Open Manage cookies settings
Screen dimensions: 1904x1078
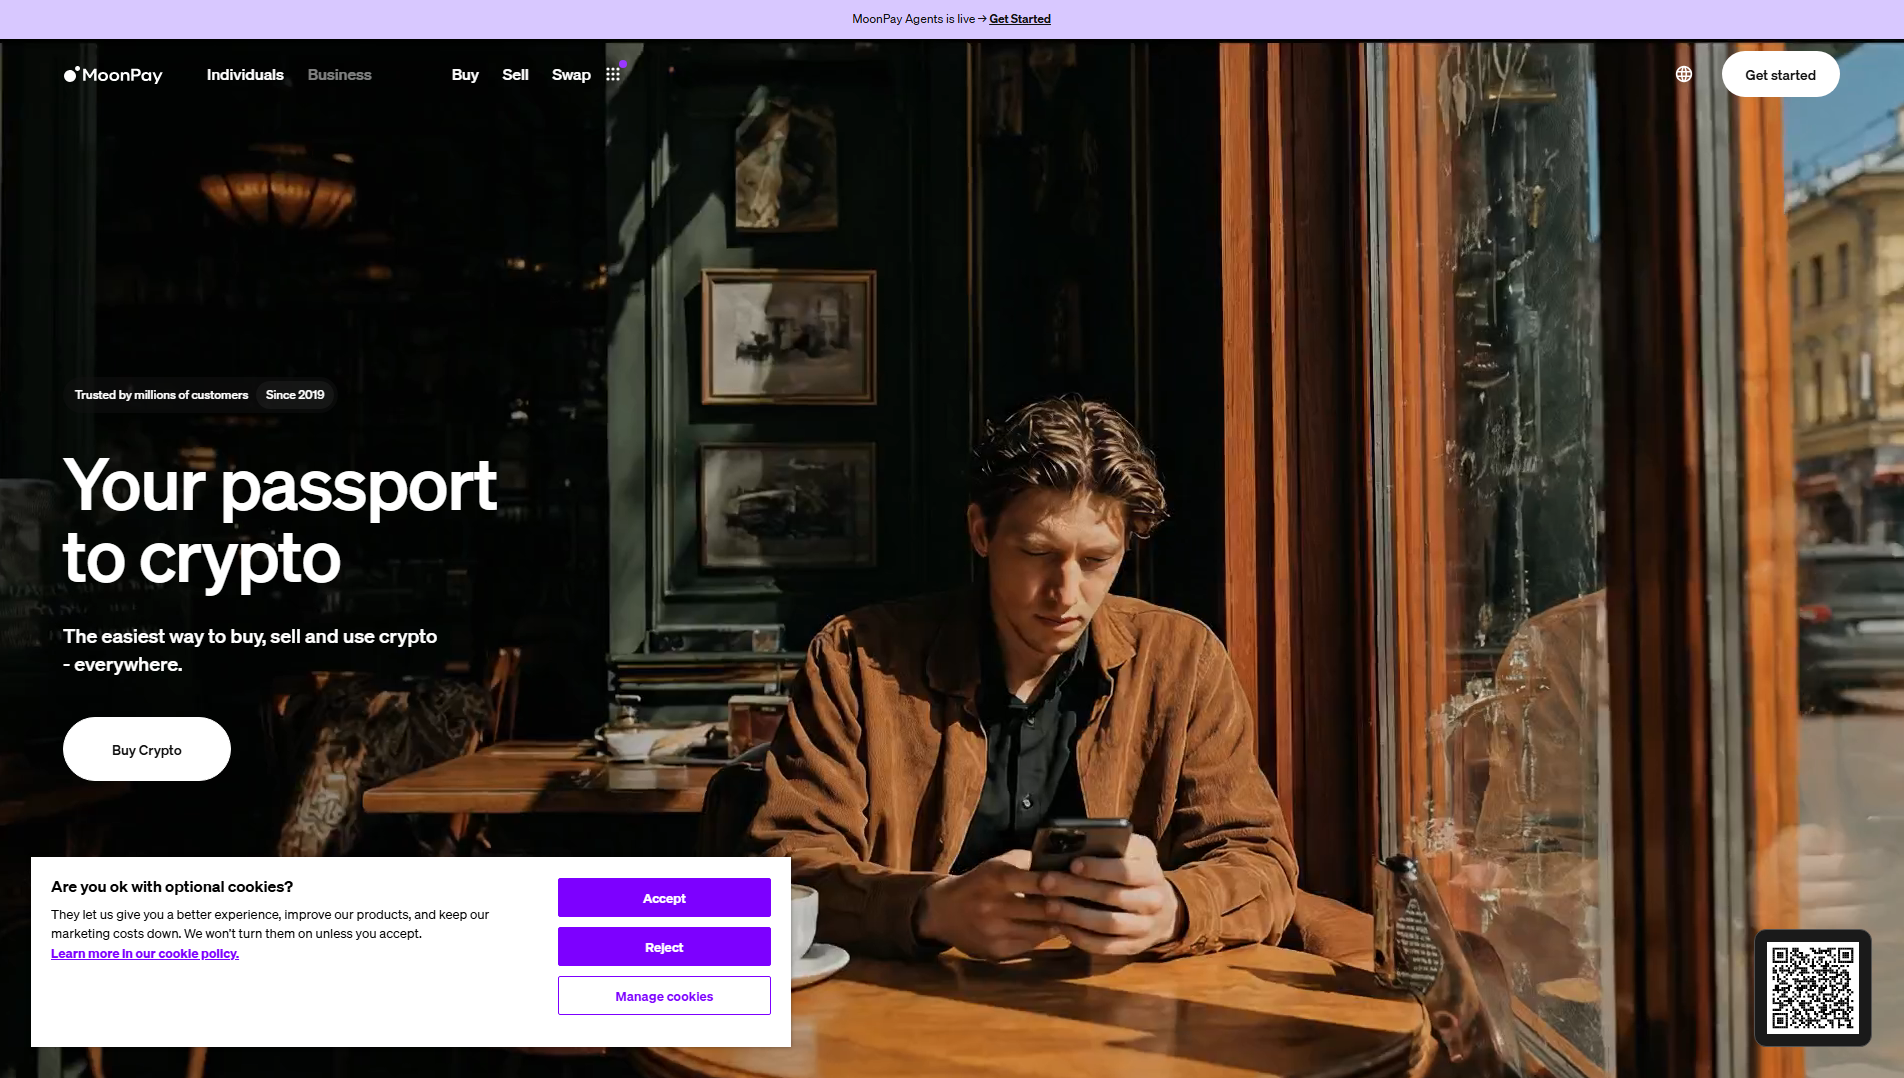coord(664,996)
